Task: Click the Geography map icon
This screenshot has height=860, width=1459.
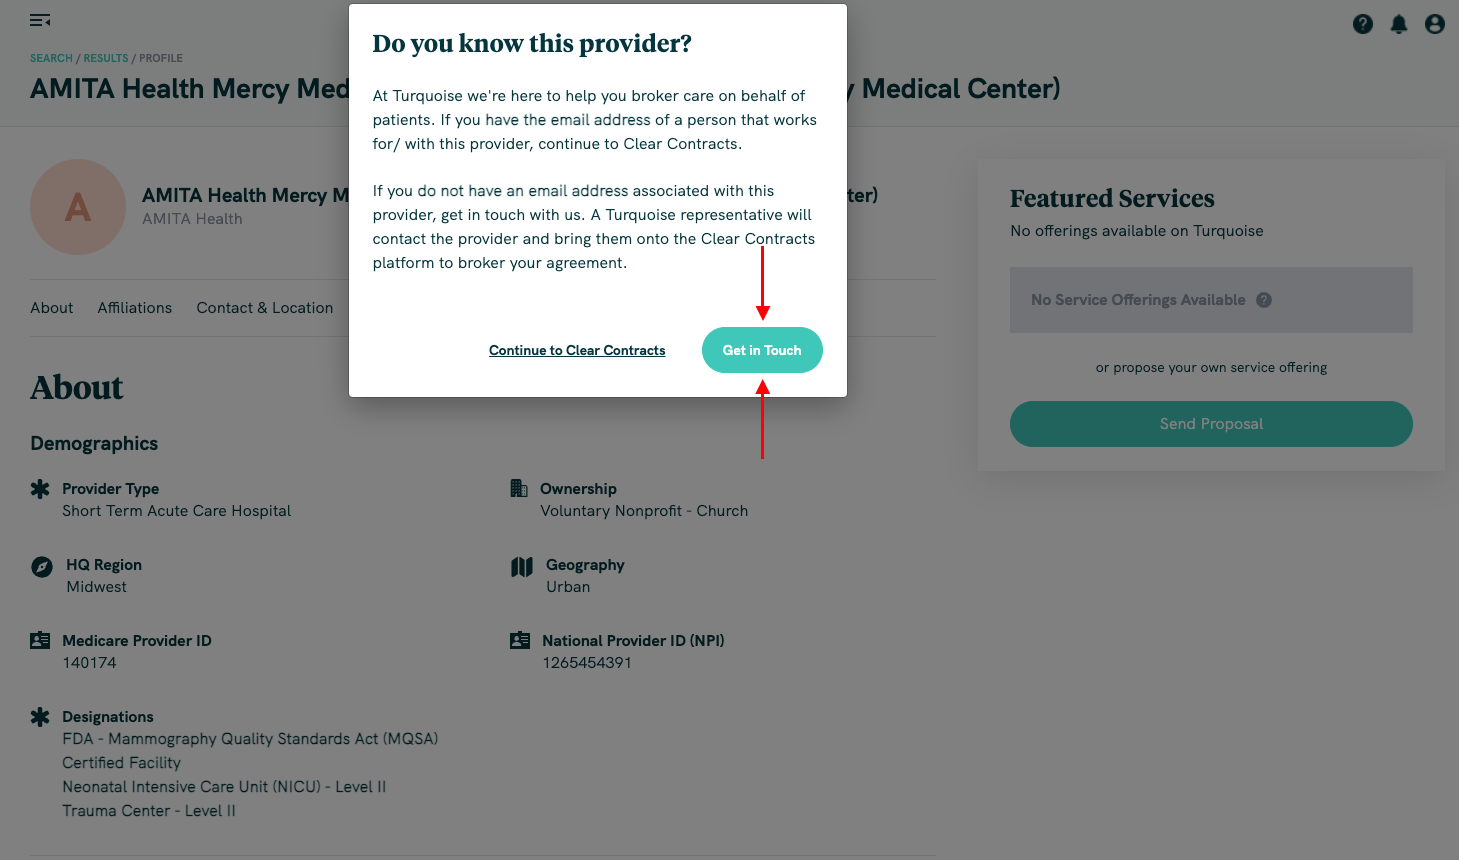Action: 522,567
